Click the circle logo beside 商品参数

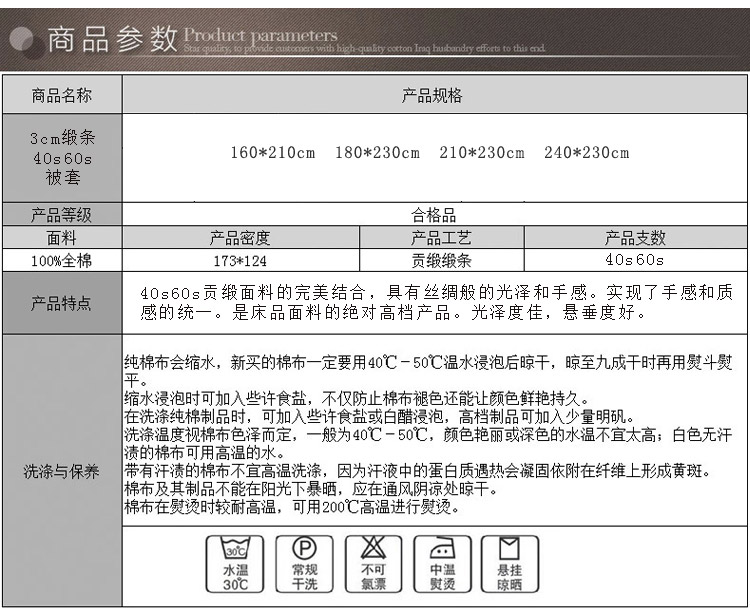click(x=27, y=43)
